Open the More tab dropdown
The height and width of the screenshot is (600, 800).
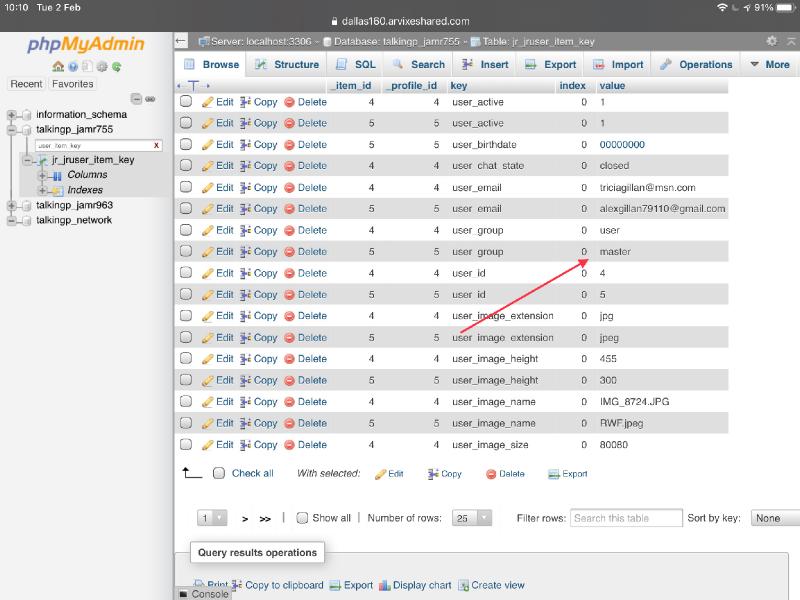[x=769, y=65]
